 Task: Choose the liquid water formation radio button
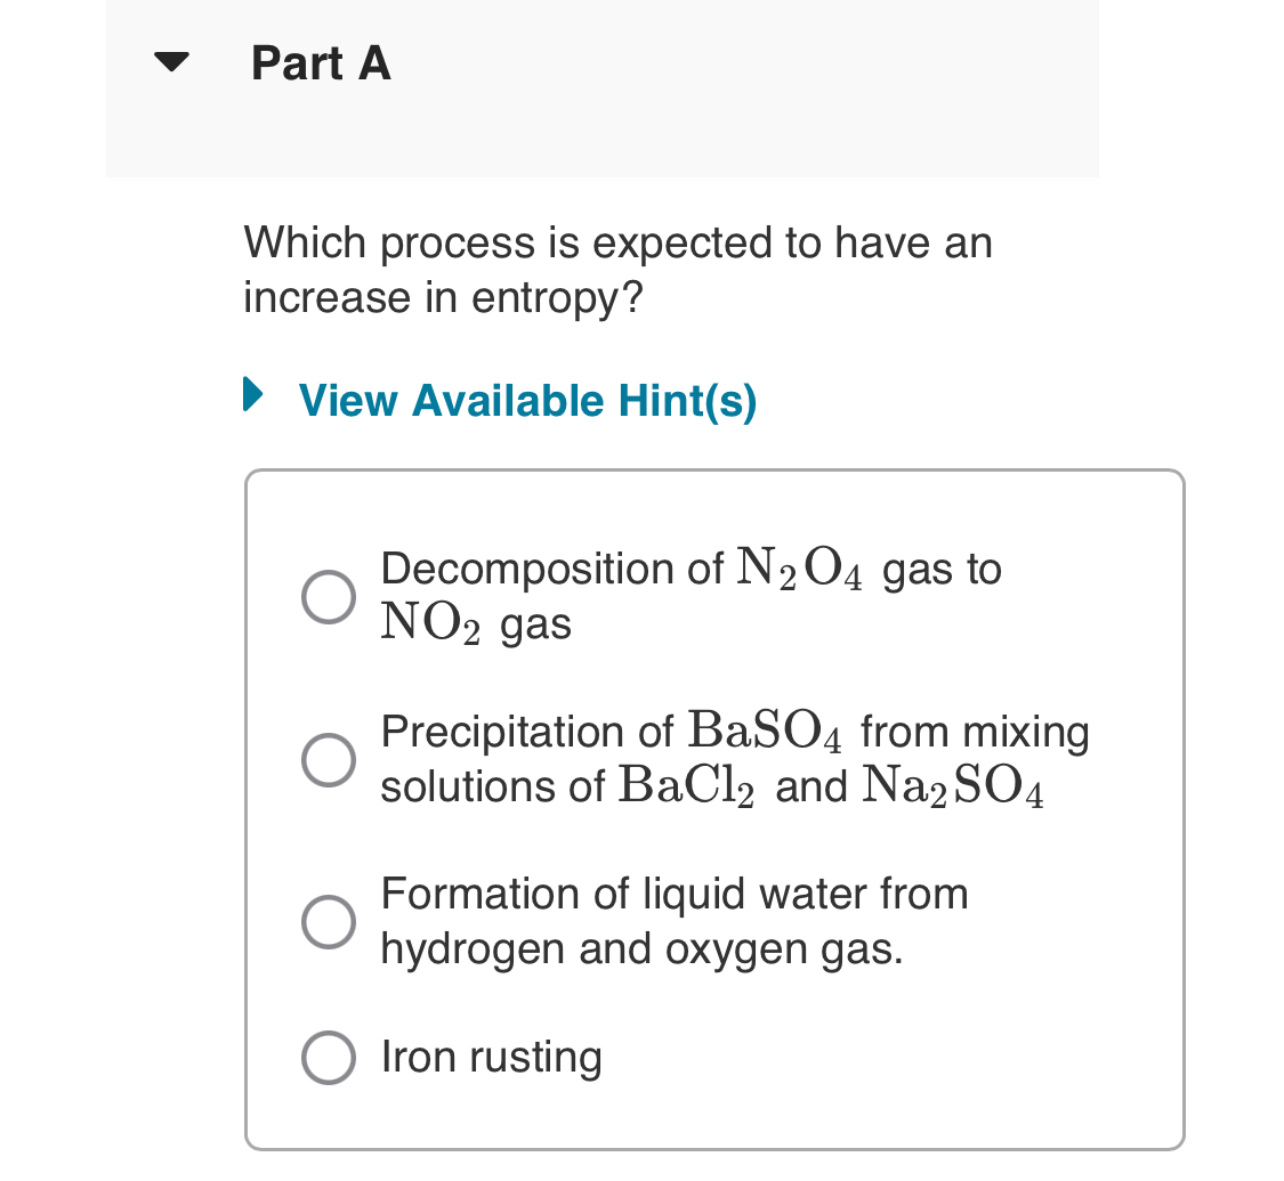tap(328, 921)
